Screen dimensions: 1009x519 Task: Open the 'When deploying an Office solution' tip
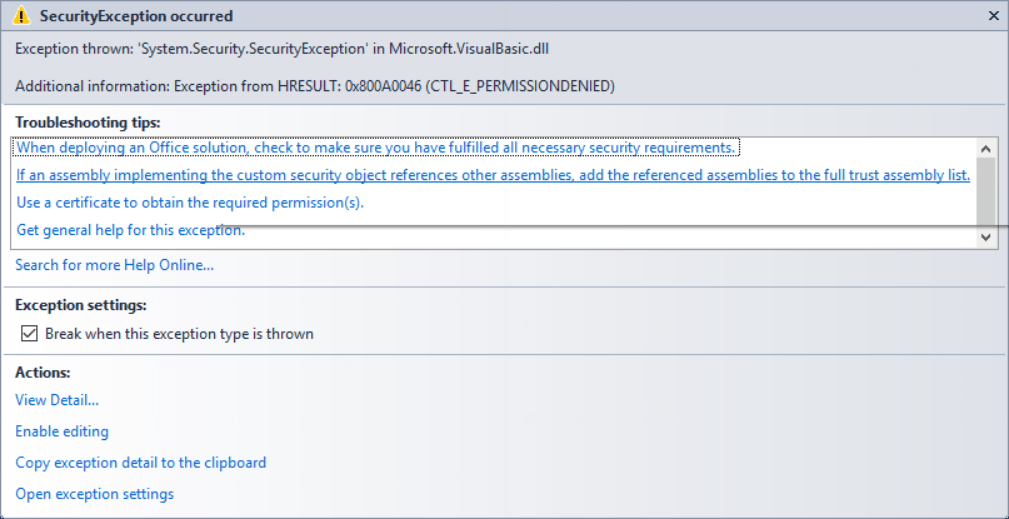[x=376, y=148]
